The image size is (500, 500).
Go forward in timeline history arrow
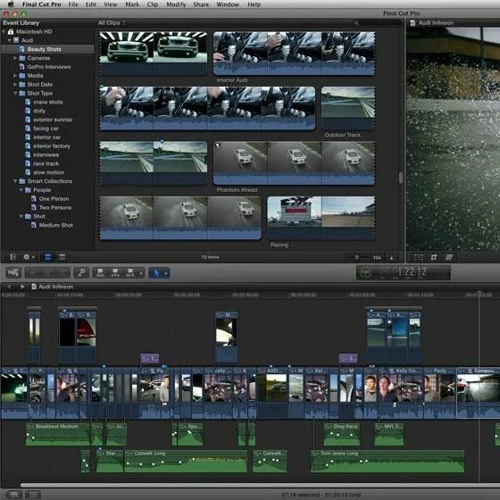click(x=22, y=287)
